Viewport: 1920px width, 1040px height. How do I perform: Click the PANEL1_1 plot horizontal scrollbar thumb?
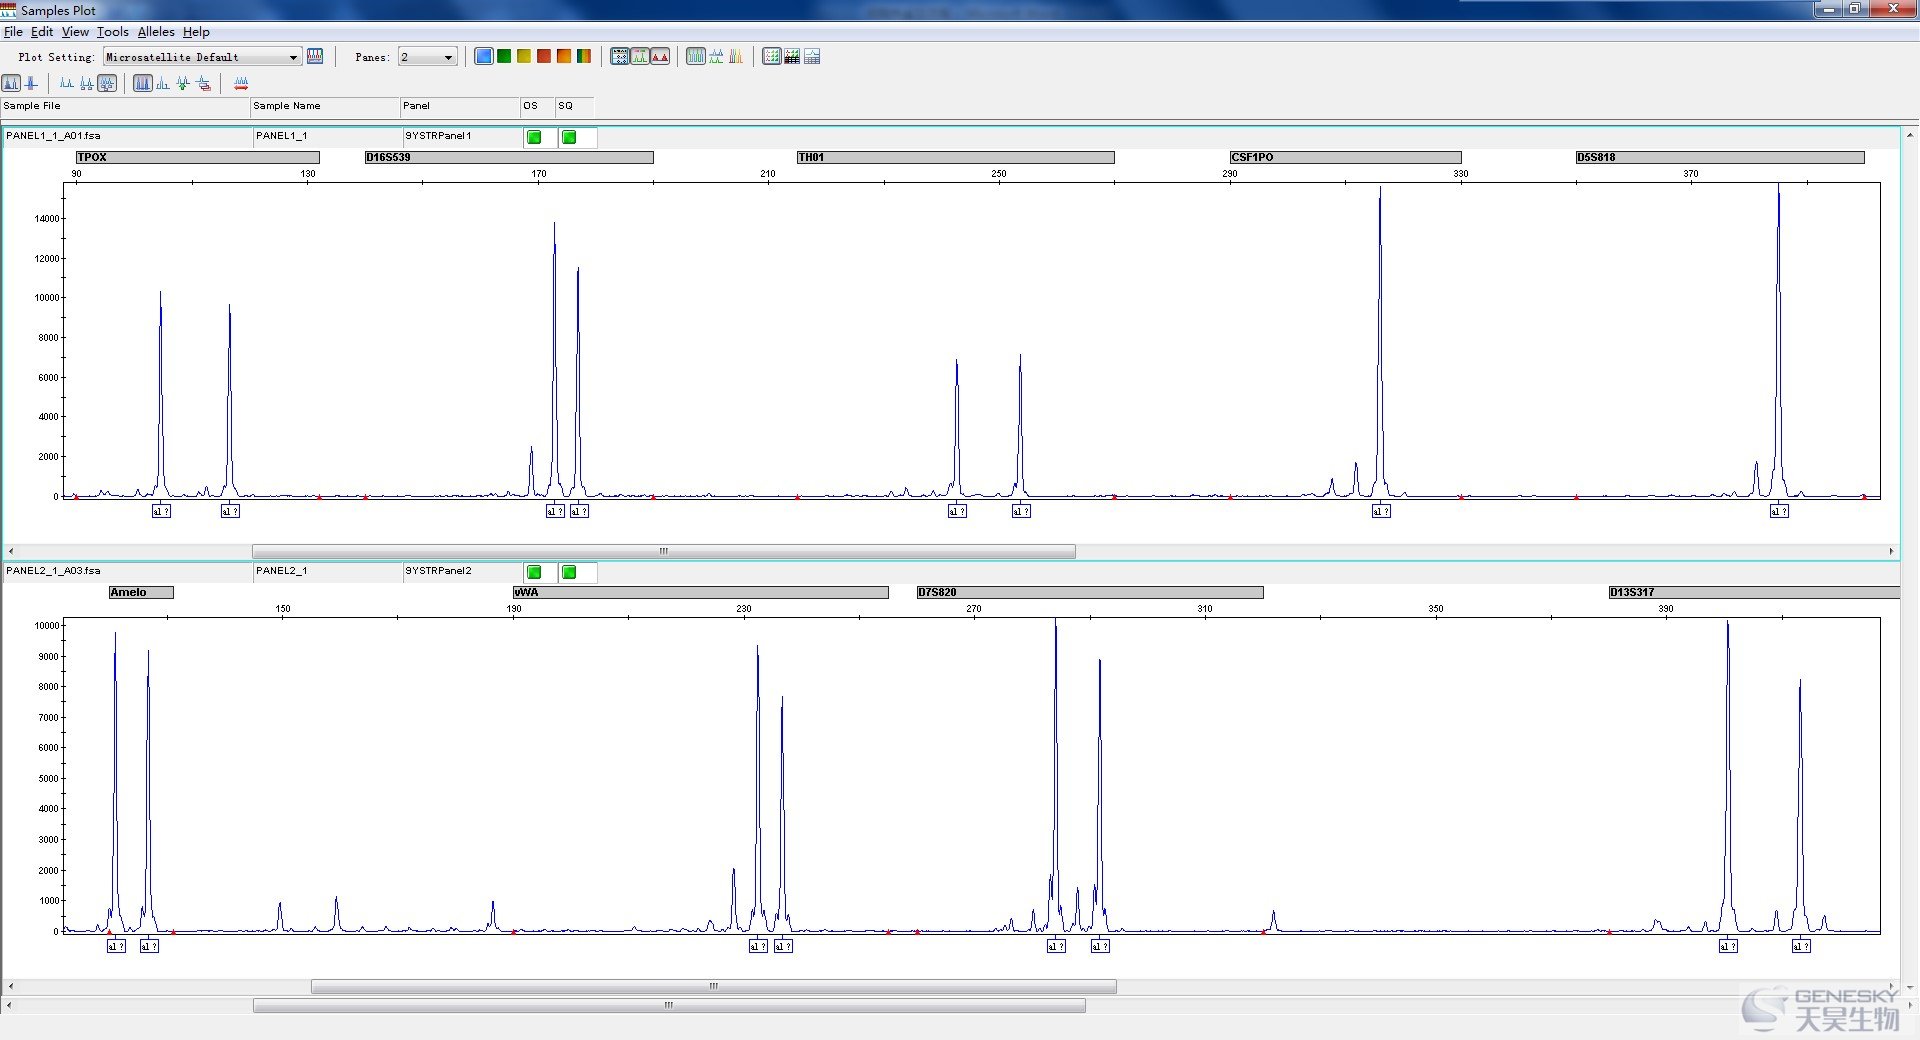663,551
